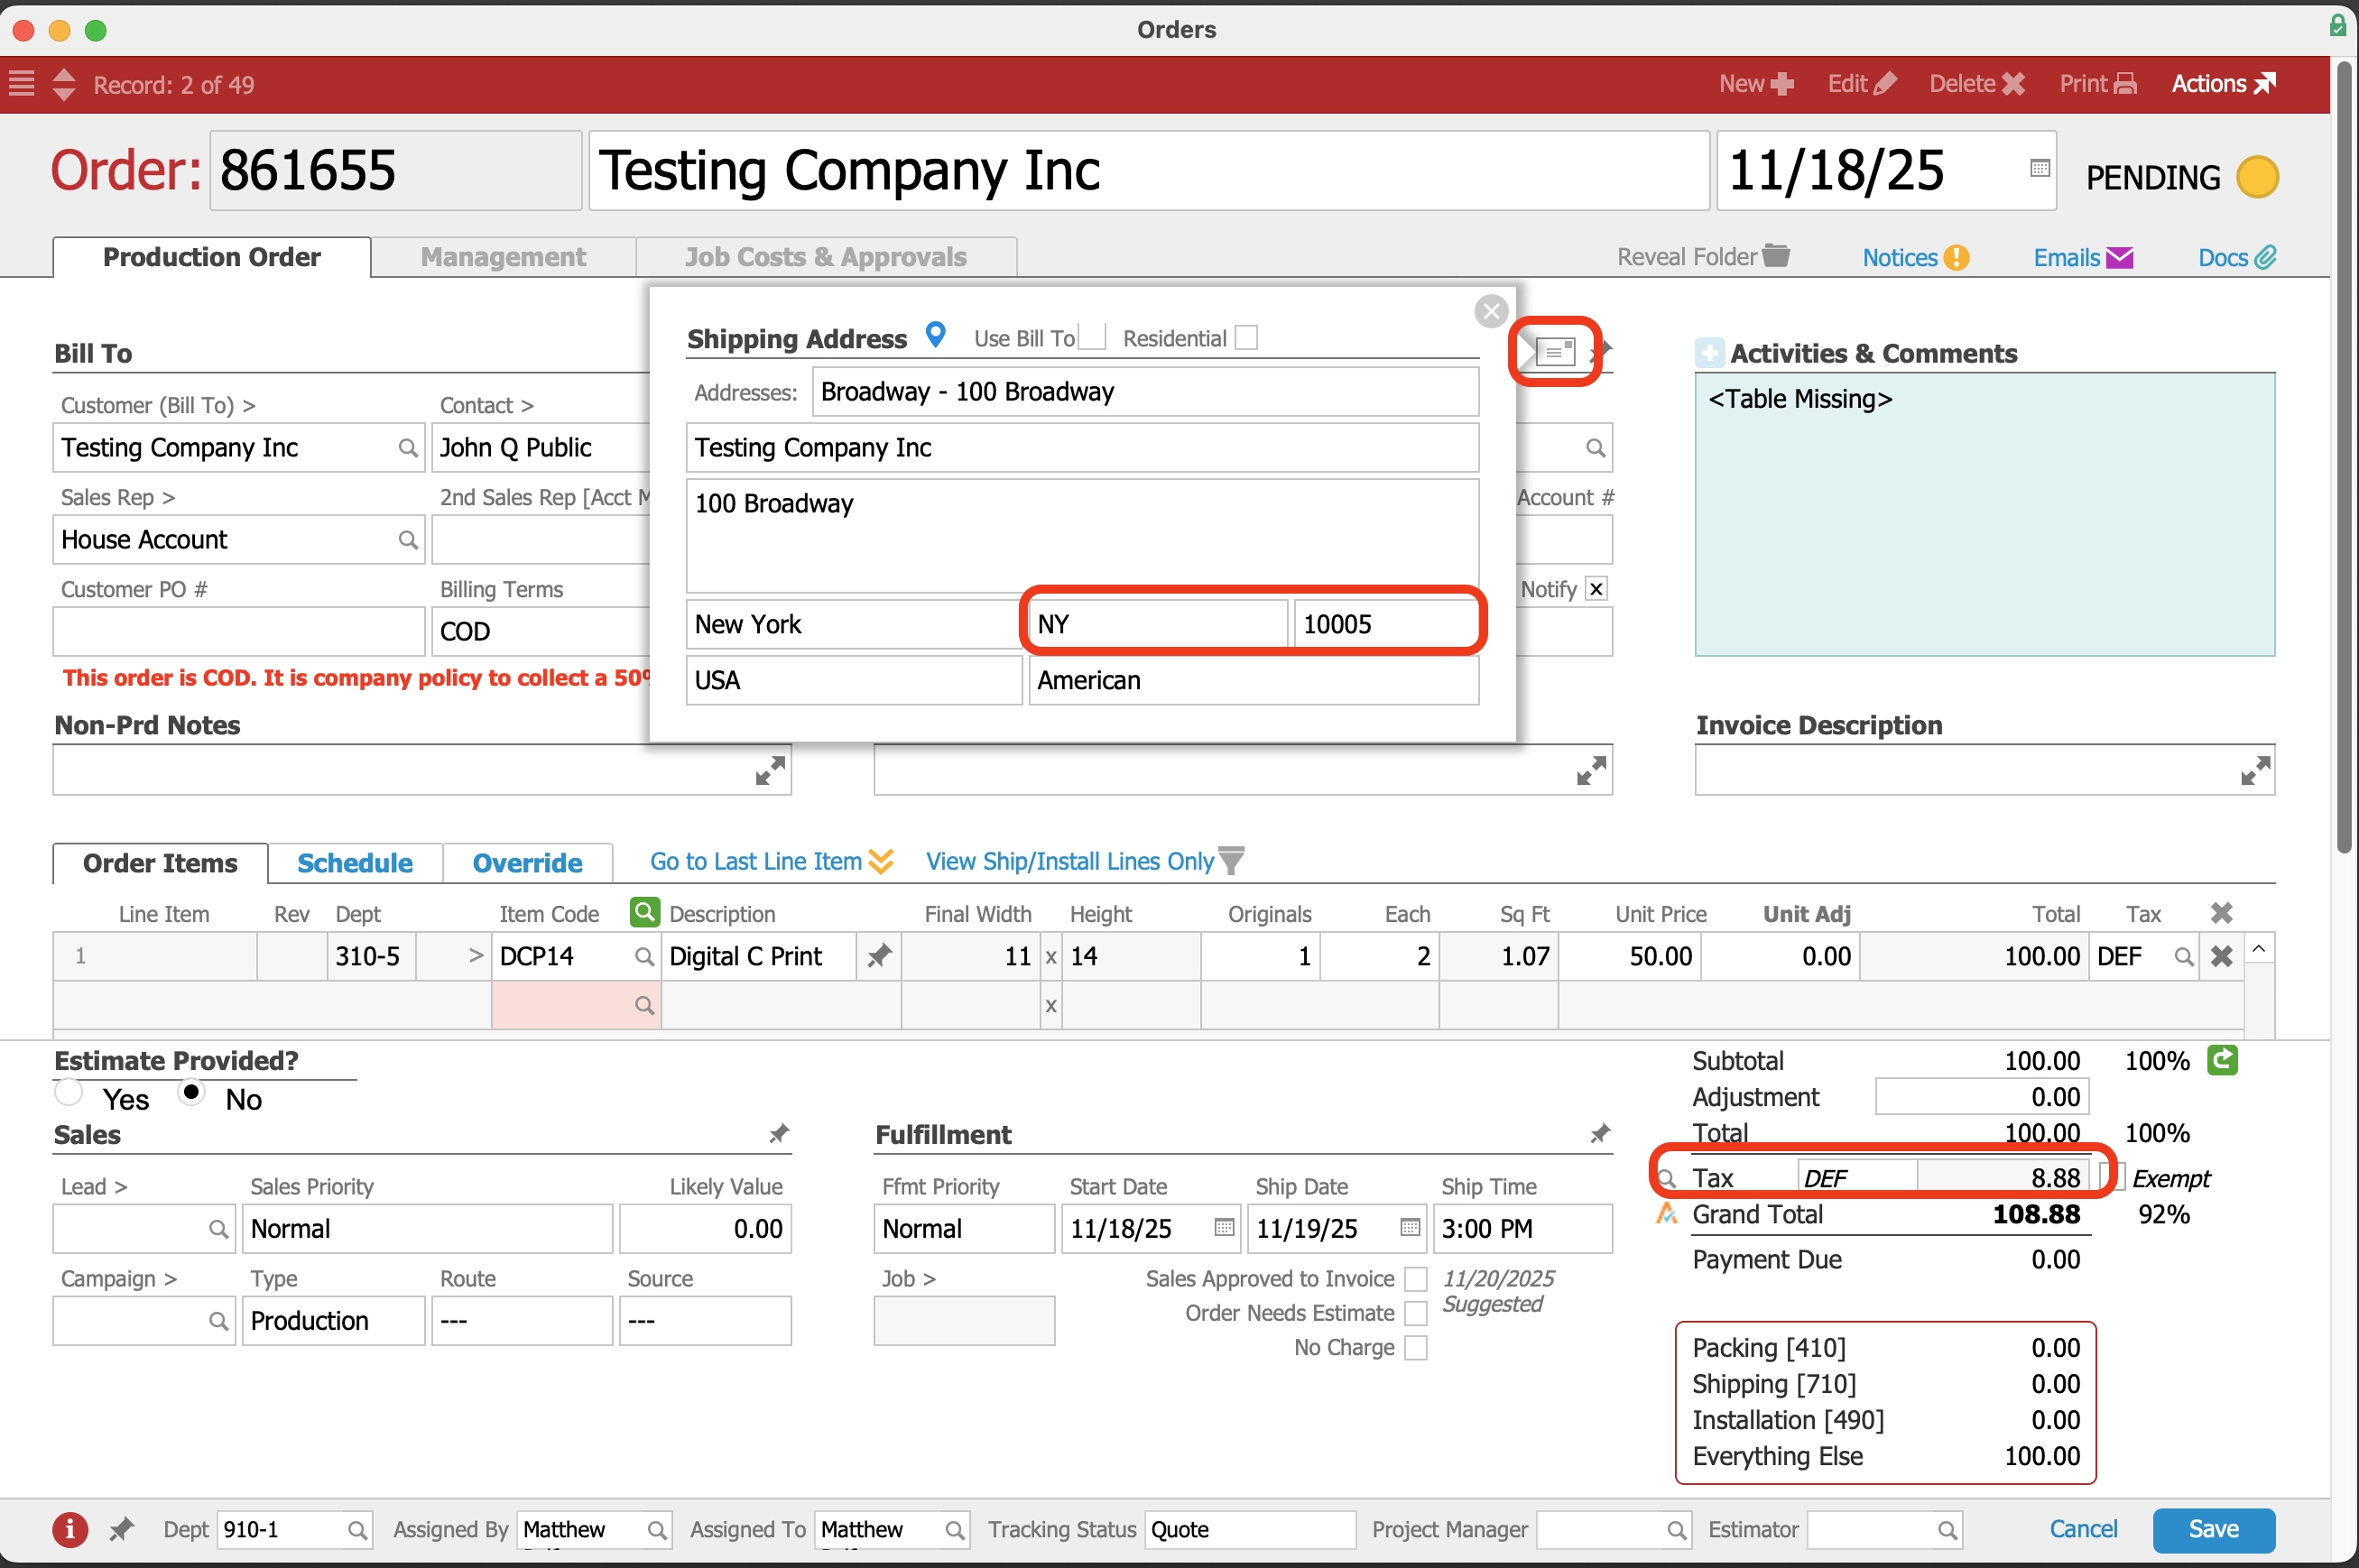Click the address card icon beside popup
Image resolution: width=2359 pixels, height=1568 pixels.
(x=1554, y=351)
